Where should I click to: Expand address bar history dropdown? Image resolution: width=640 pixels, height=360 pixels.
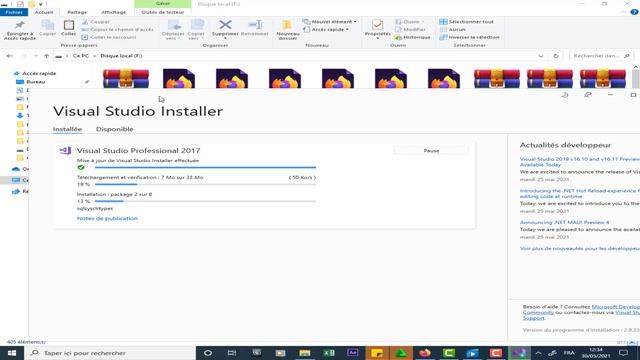pos(541,56)
